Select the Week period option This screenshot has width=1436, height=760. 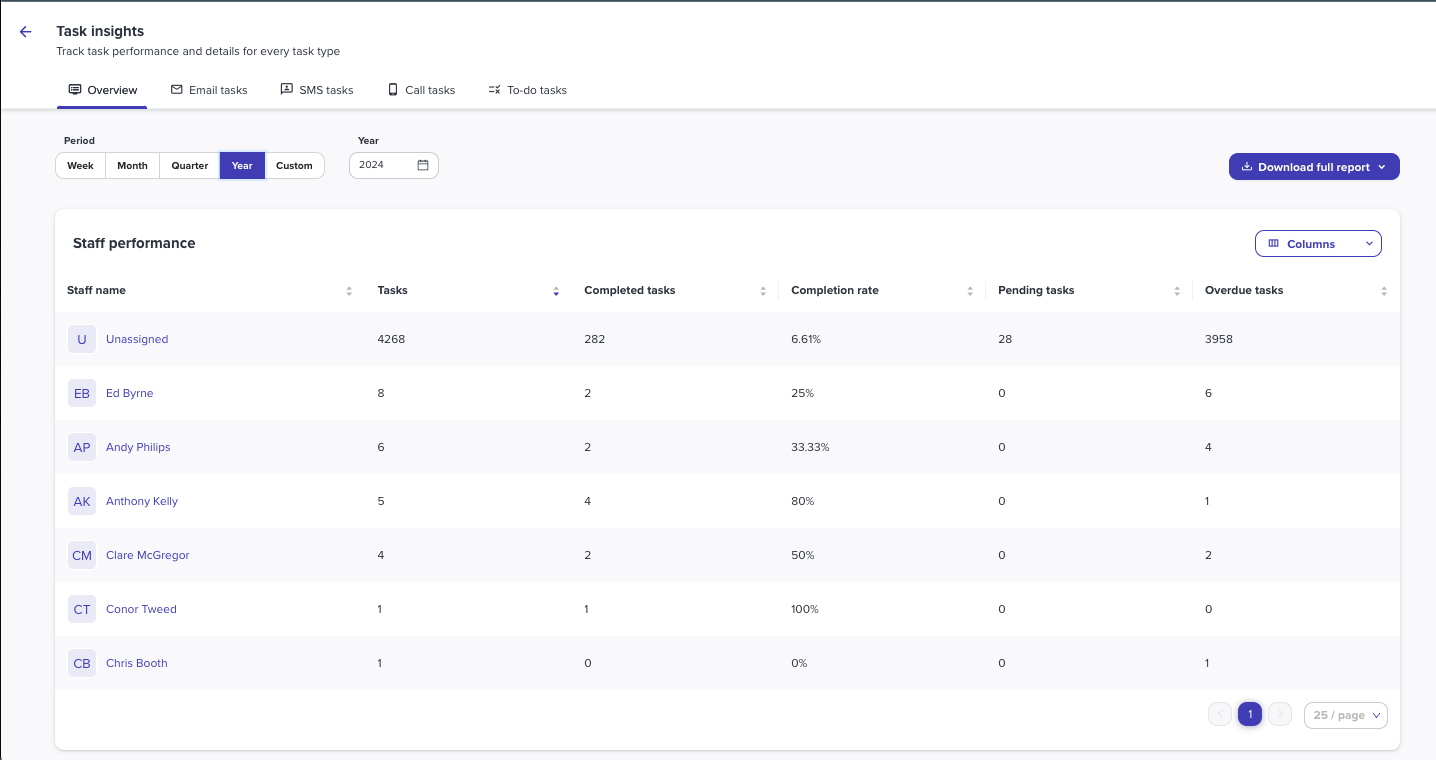[x=80, y=166]
